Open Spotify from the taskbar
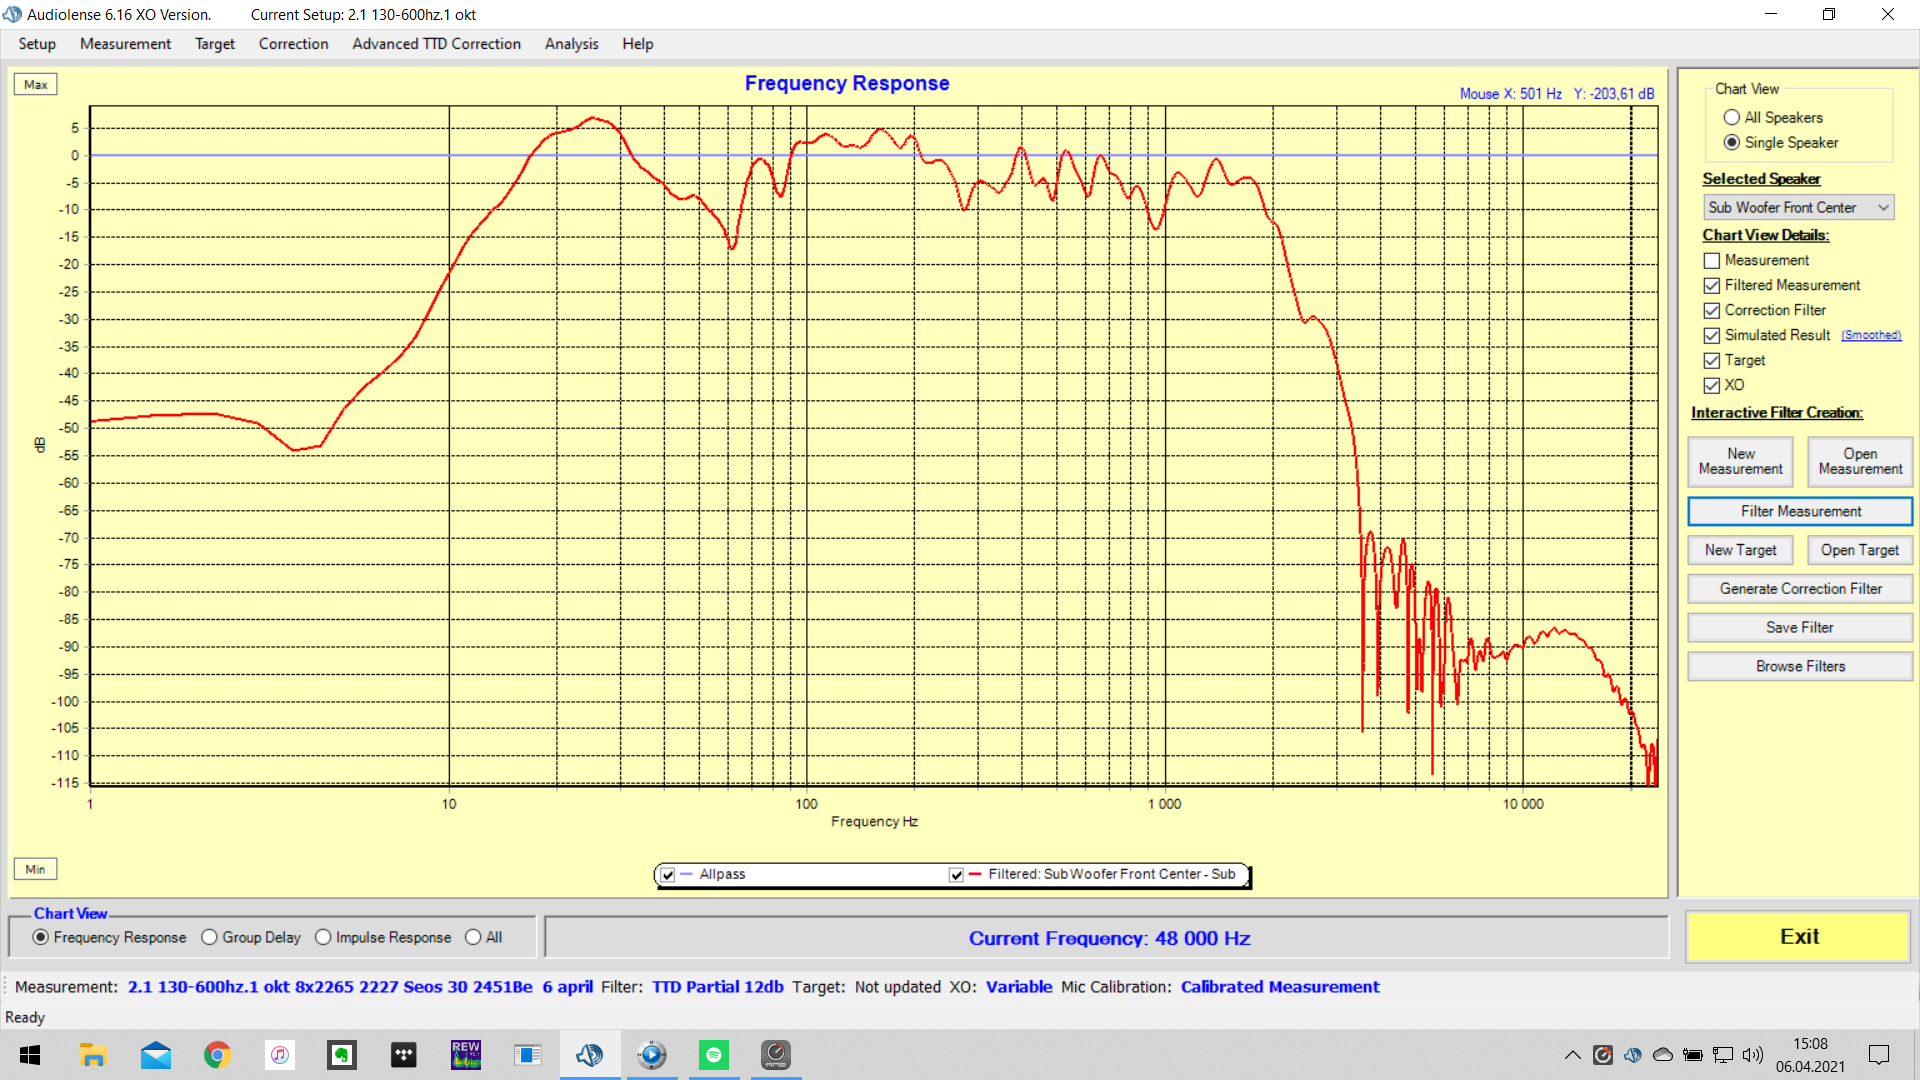This screenshot has height=1080, width=1920. (714, 1055)
